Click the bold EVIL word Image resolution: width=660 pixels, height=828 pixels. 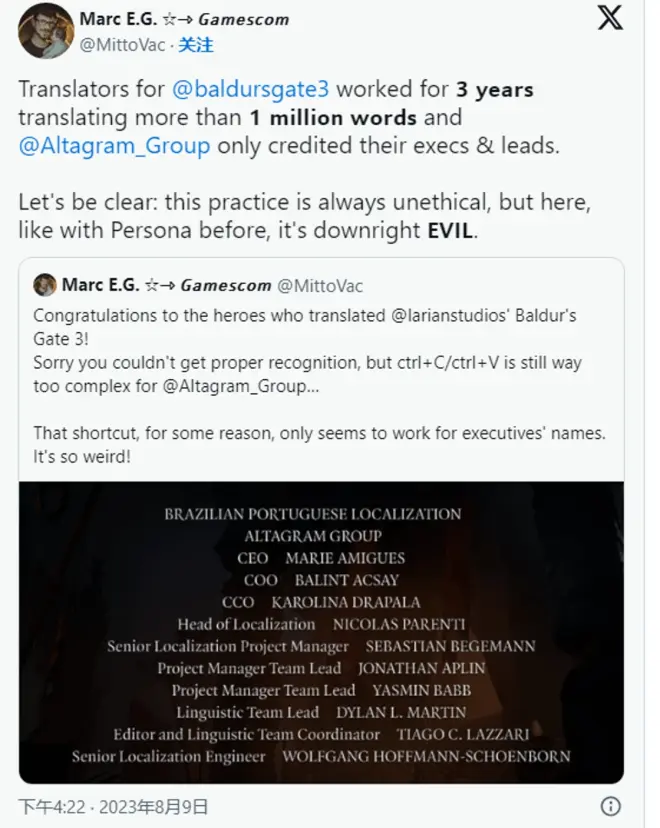click(x=446, y=230)
